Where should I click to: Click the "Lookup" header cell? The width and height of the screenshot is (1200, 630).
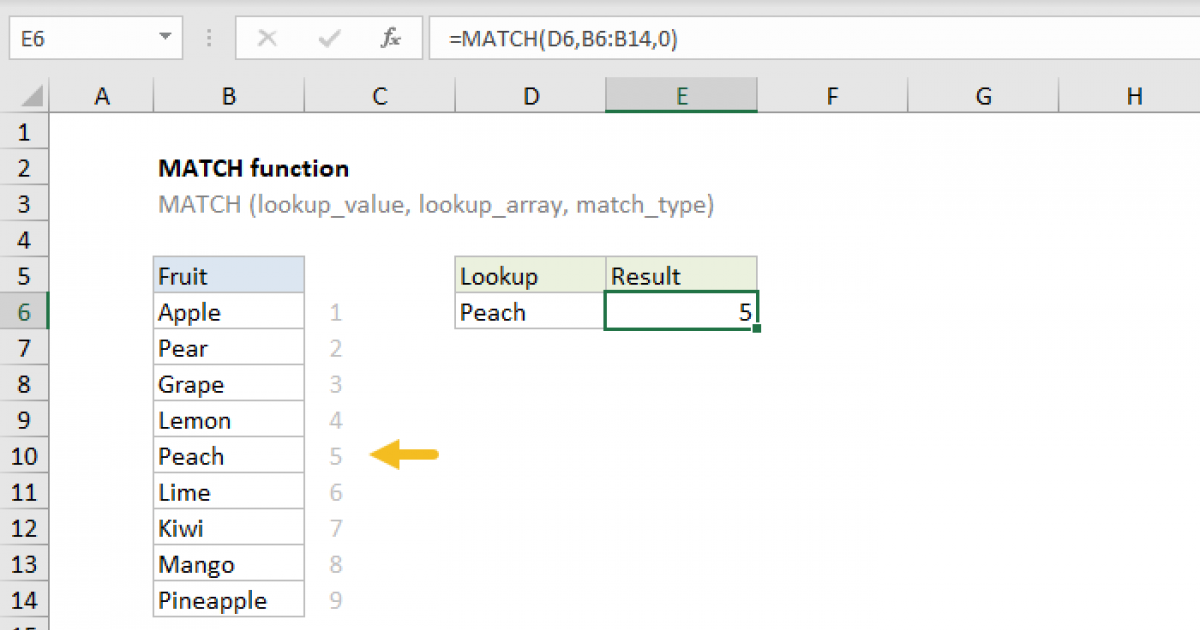[x=530, y=276]
